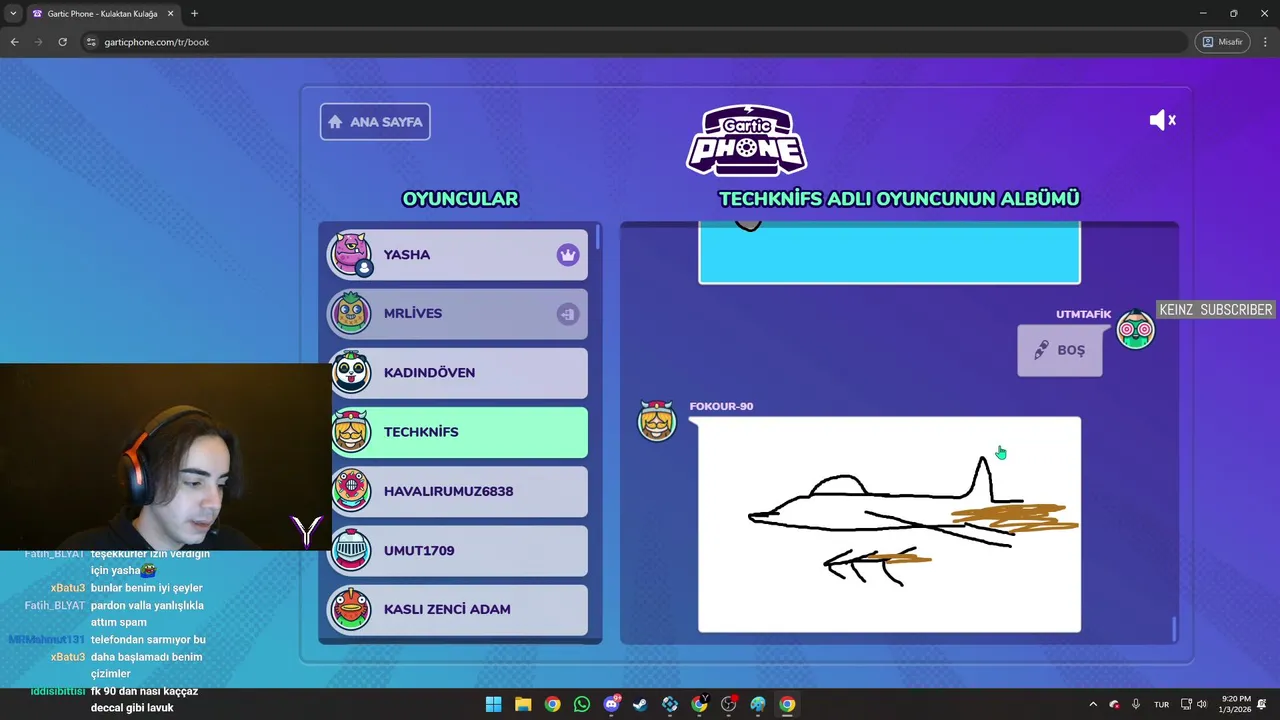Screen dimensions: 1280x720
Task: Click YASHA's pink monster avatar
Action: [x=351, y=254]
